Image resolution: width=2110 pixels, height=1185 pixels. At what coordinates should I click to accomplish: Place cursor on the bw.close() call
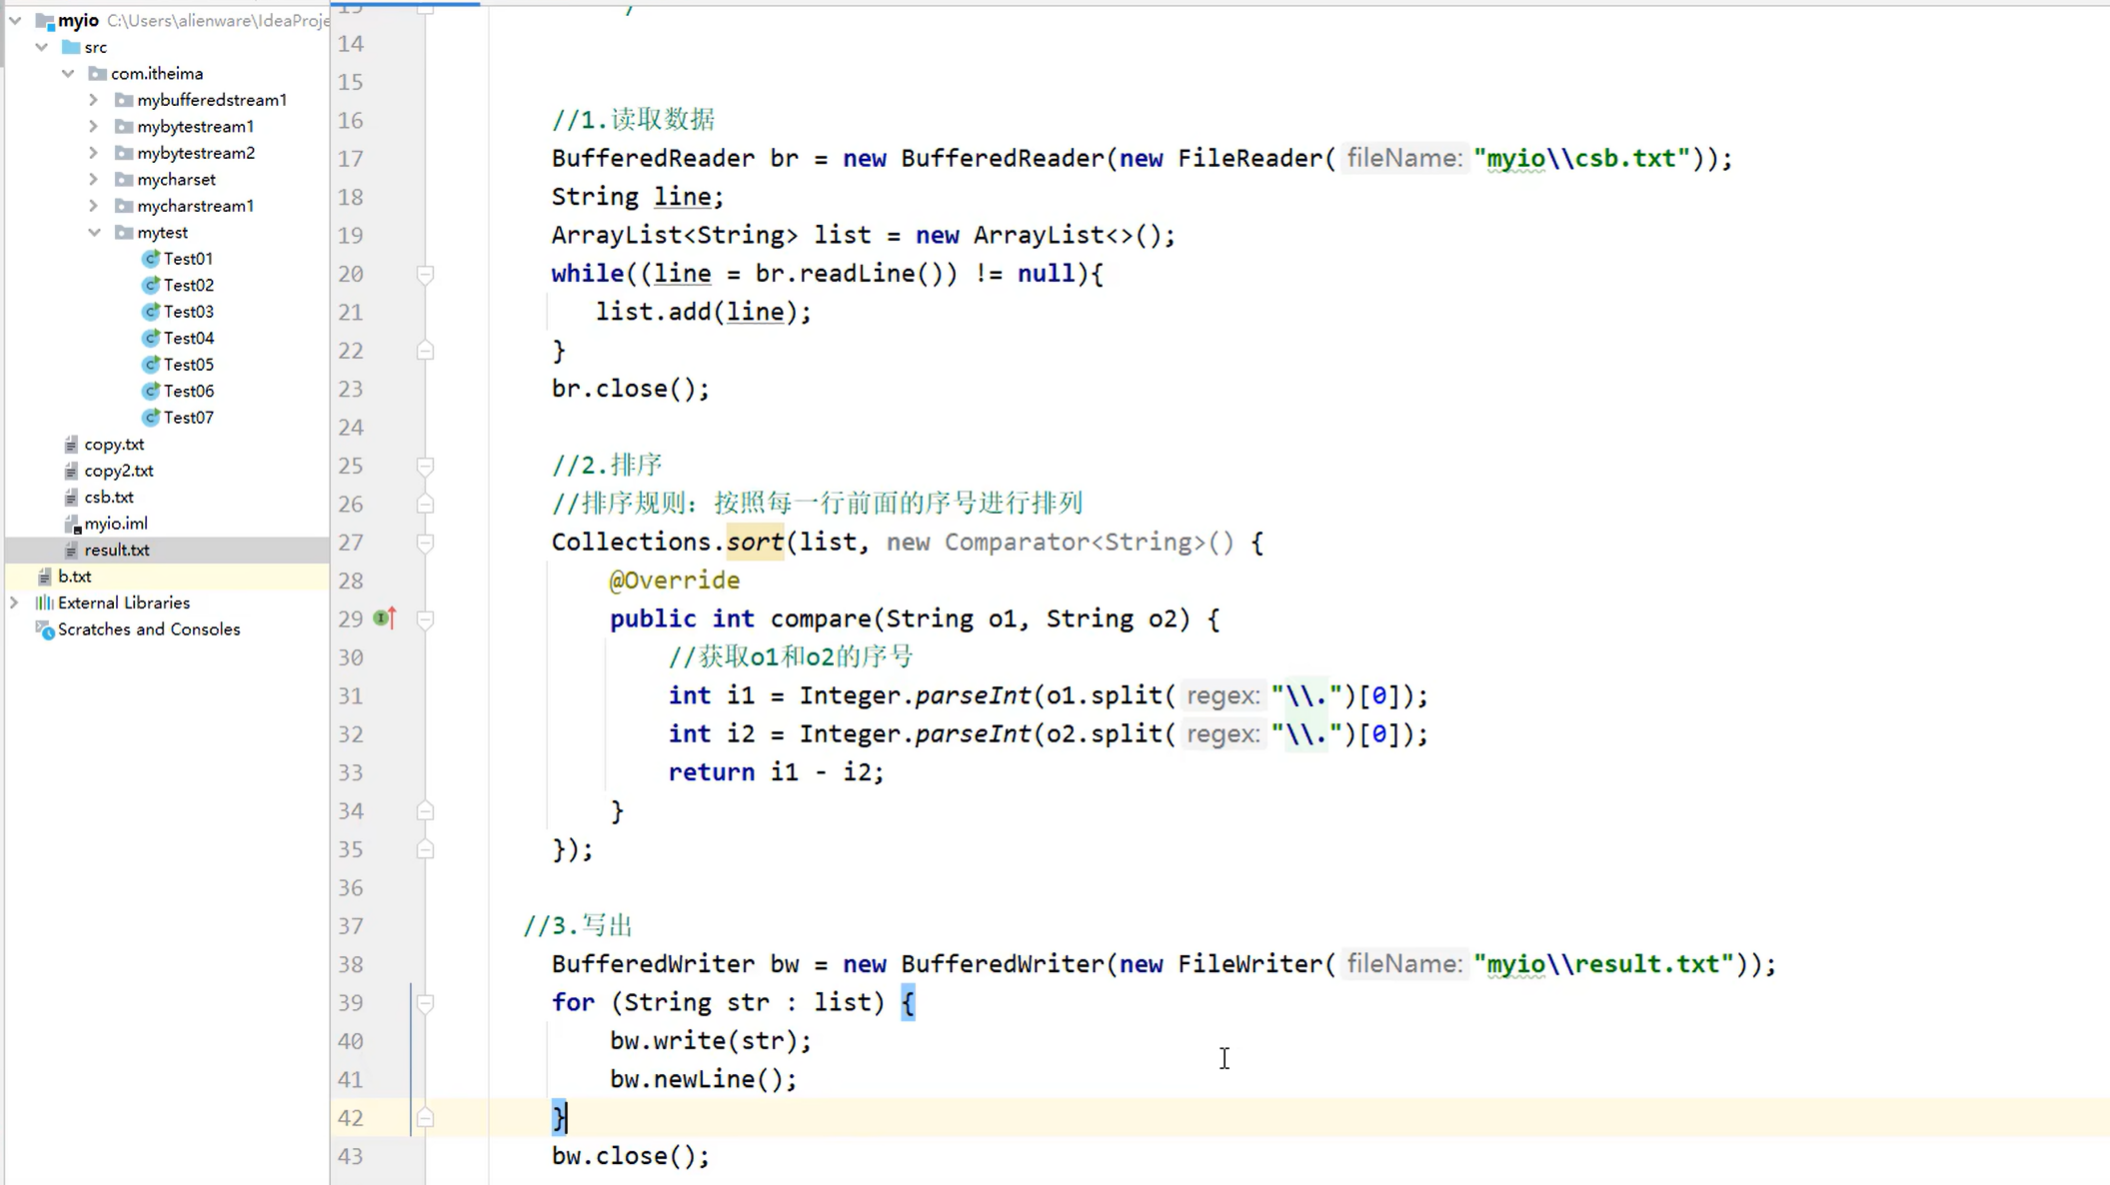[x=630, y=1155]
